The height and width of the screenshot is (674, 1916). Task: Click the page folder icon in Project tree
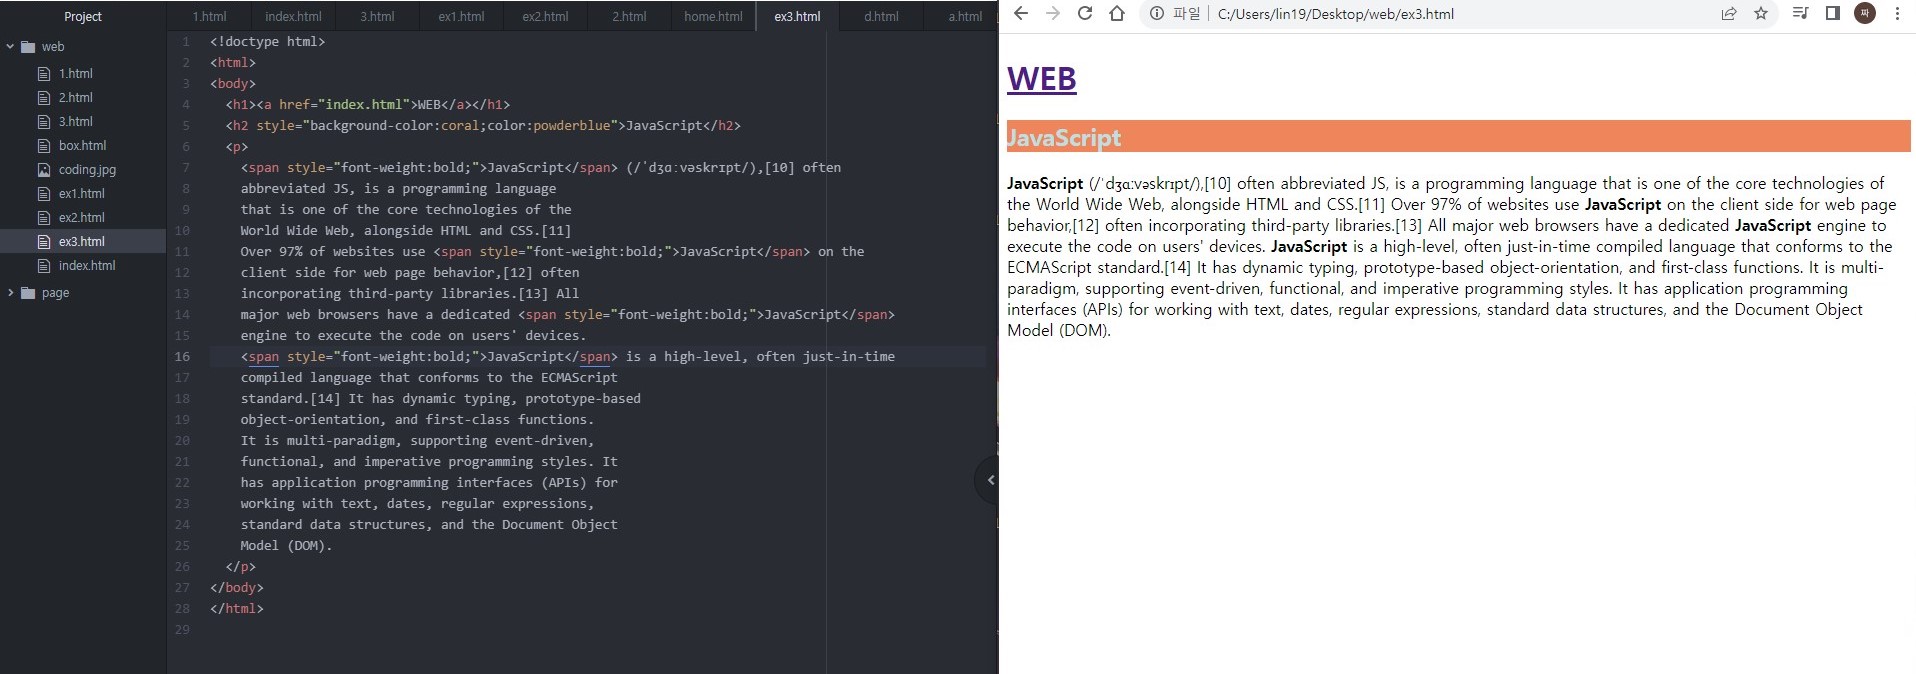click(x=28, y=293)
